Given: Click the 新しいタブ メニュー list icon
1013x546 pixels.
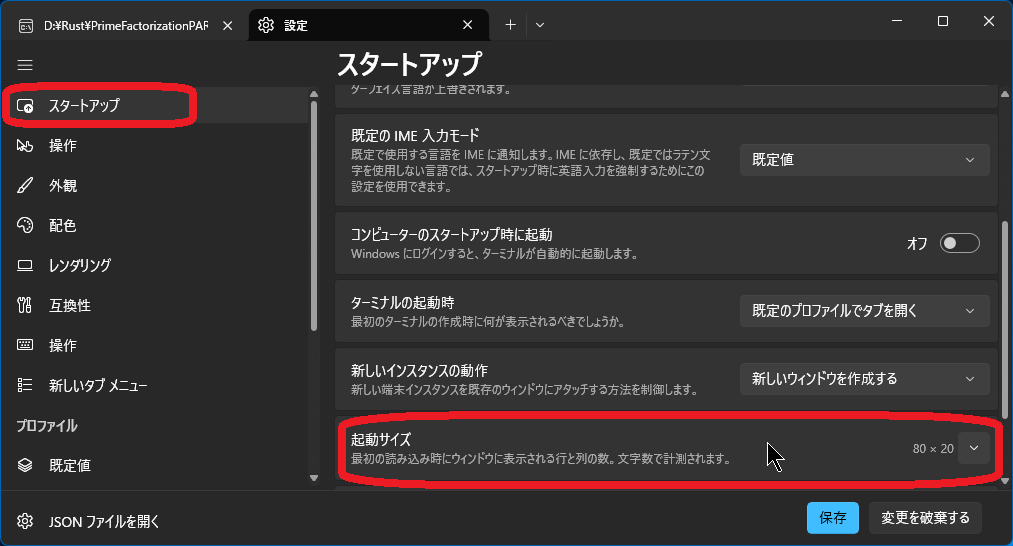Looking at the screenshot, I should click(x=26, y=386).
